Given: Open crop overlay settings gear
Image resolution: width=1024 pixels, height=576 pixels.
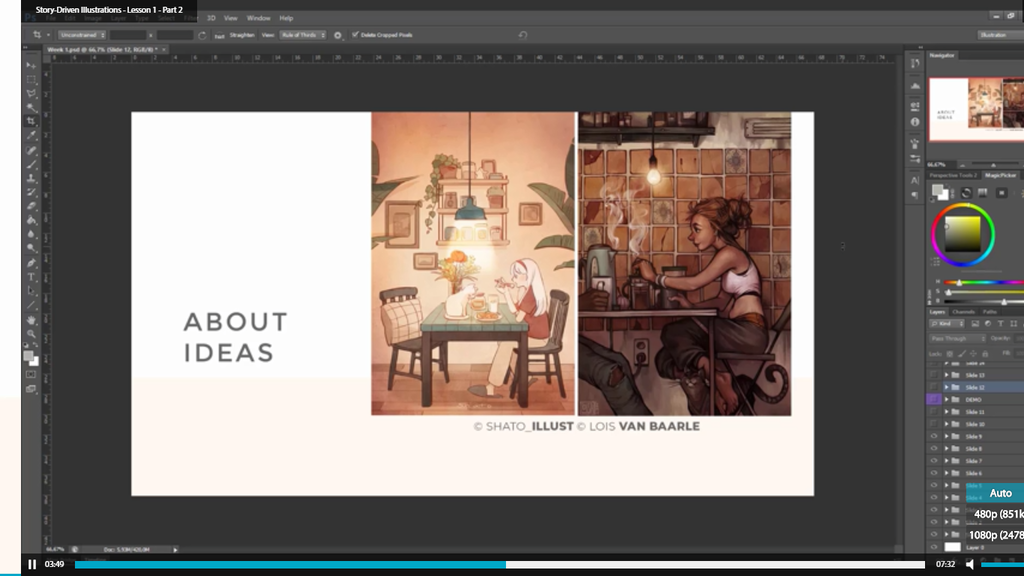Looking at the screenshot, I should (338, 35).
